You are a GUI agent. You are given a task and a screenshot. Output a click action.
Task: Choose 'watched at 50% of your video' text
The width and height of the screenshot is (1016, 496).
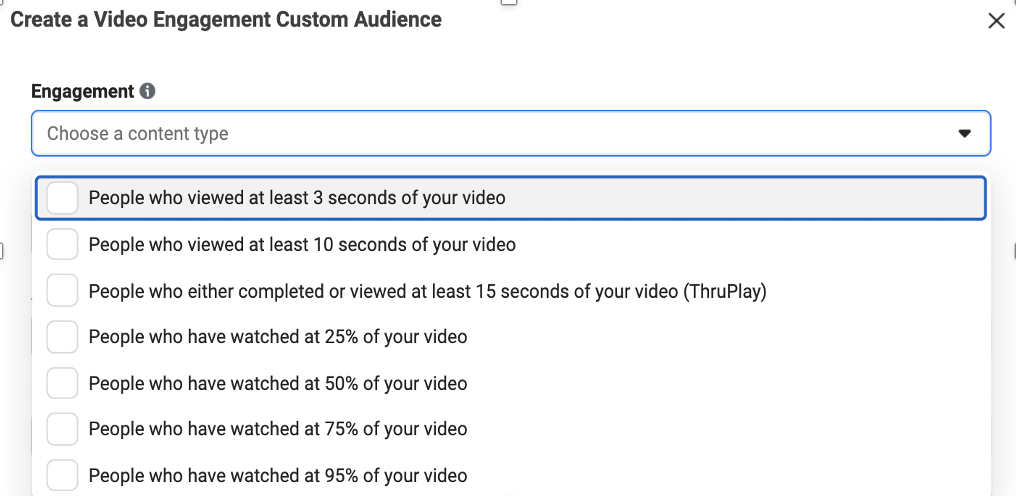pos(277,383)
